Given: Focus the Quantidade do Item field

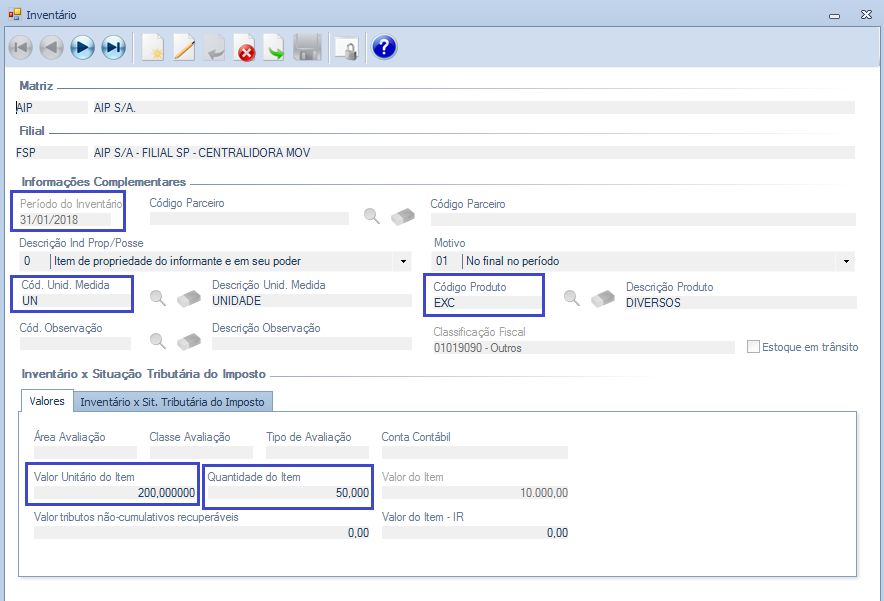Looking at the screenshot, I should tap(288, 493).
